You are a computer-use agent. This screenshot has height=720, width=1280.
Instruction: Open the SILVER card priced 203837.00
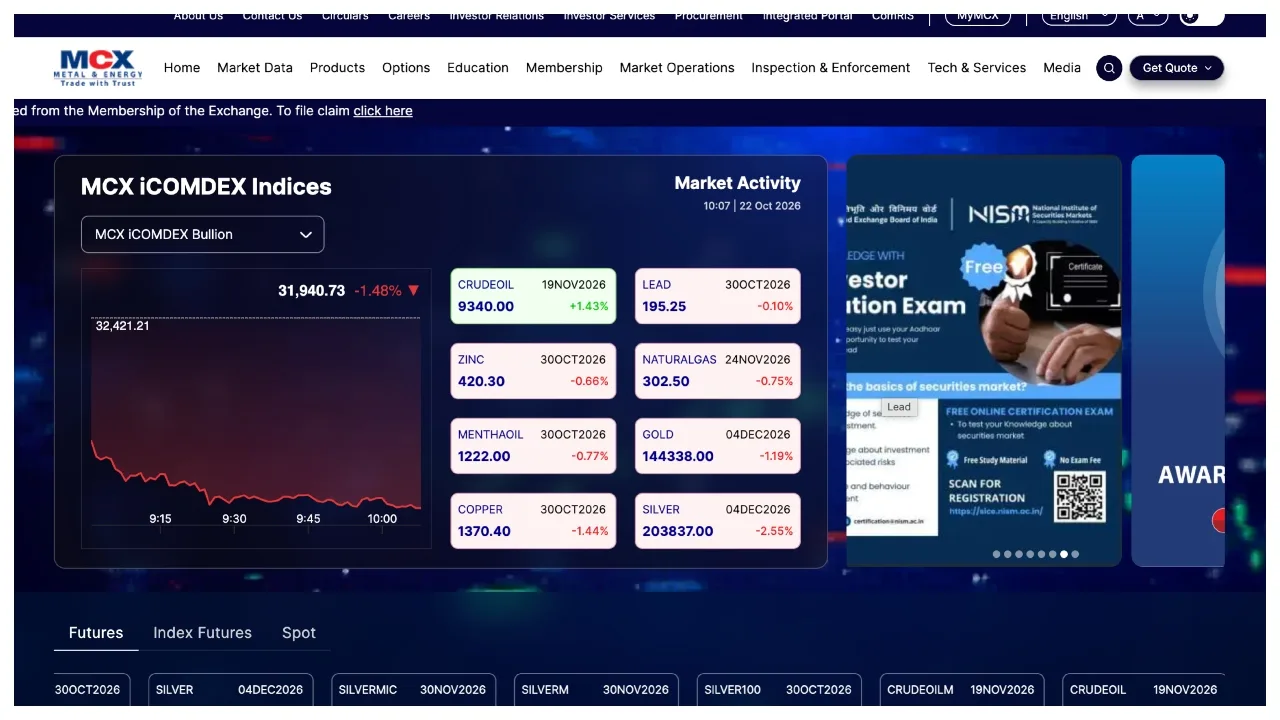[718, 521]
